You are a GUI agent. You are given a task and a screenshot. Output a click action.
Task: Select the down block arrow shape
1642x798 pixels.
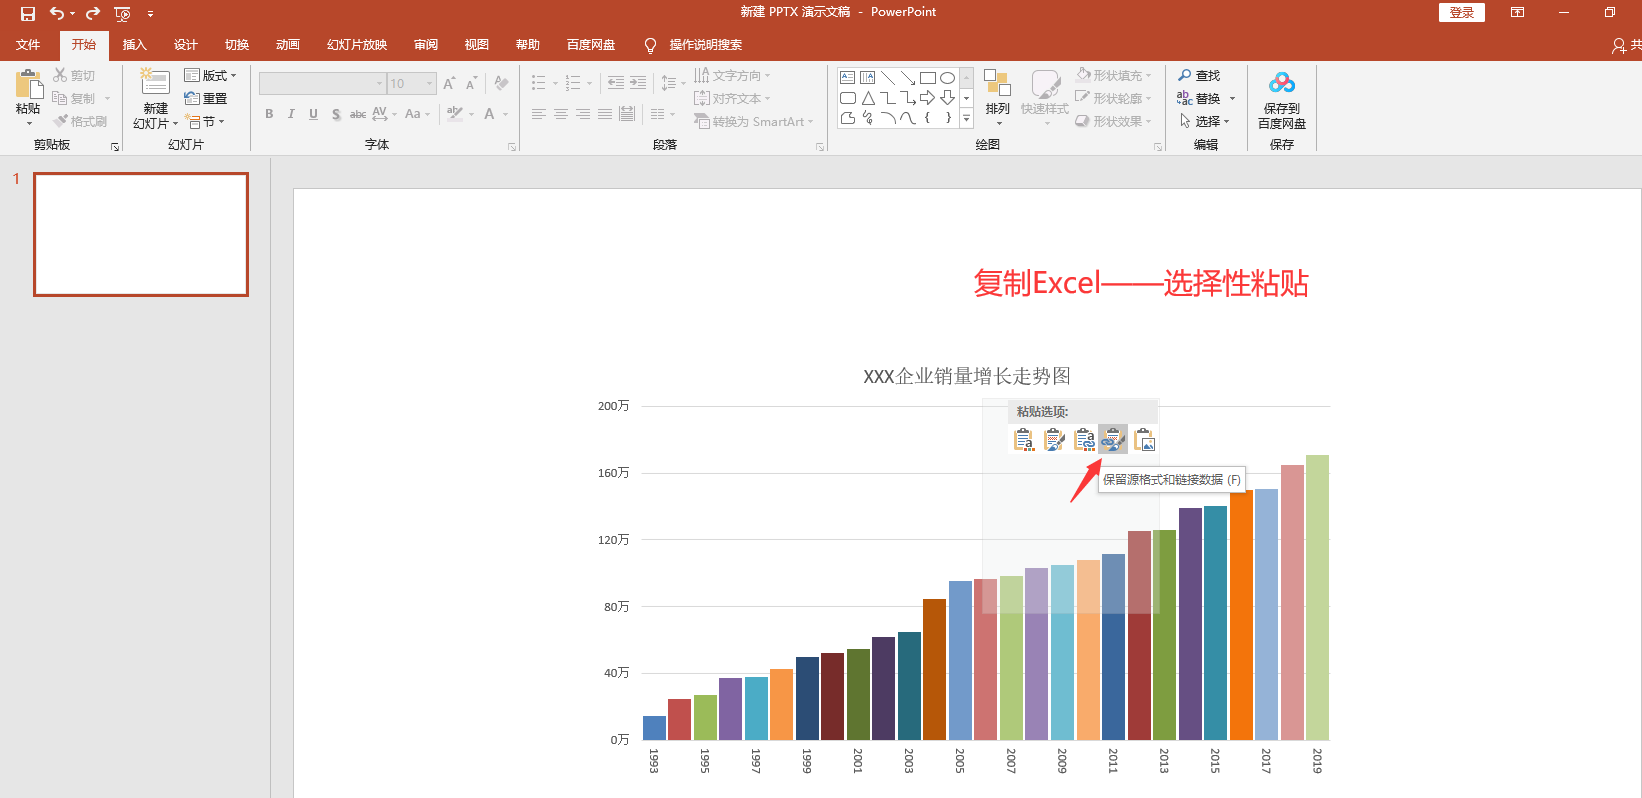(947, 98)
